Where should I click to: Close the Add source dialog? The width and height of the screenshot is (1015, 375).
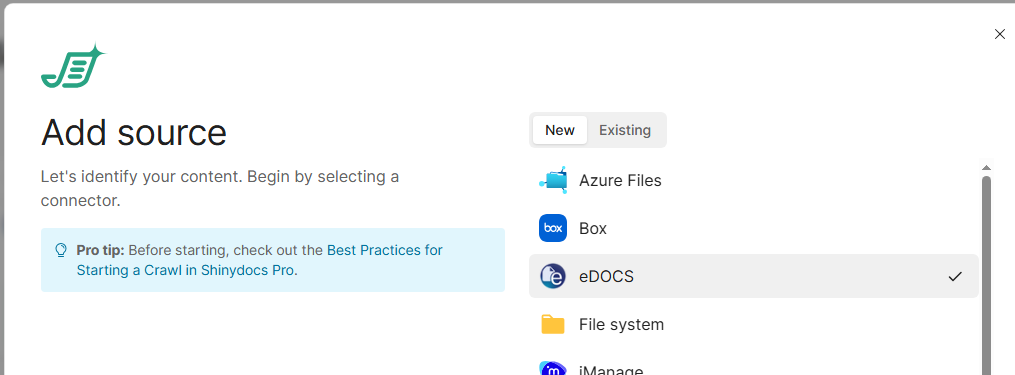tap(999, 34)
